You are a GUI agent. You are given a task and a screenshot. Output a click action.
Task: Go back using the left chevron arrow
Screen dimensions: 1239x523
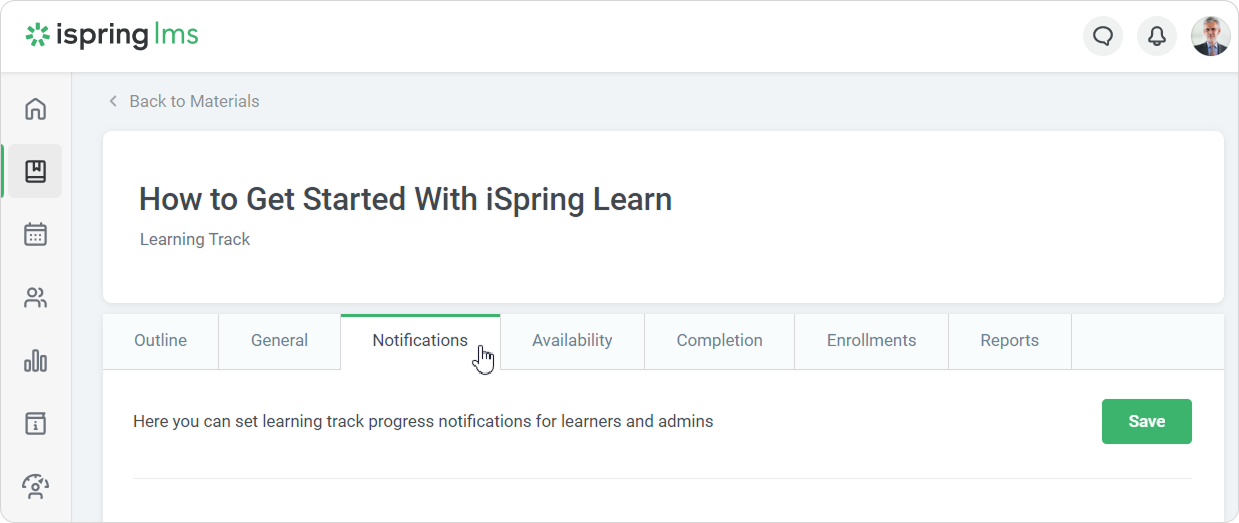pos(113,101)
